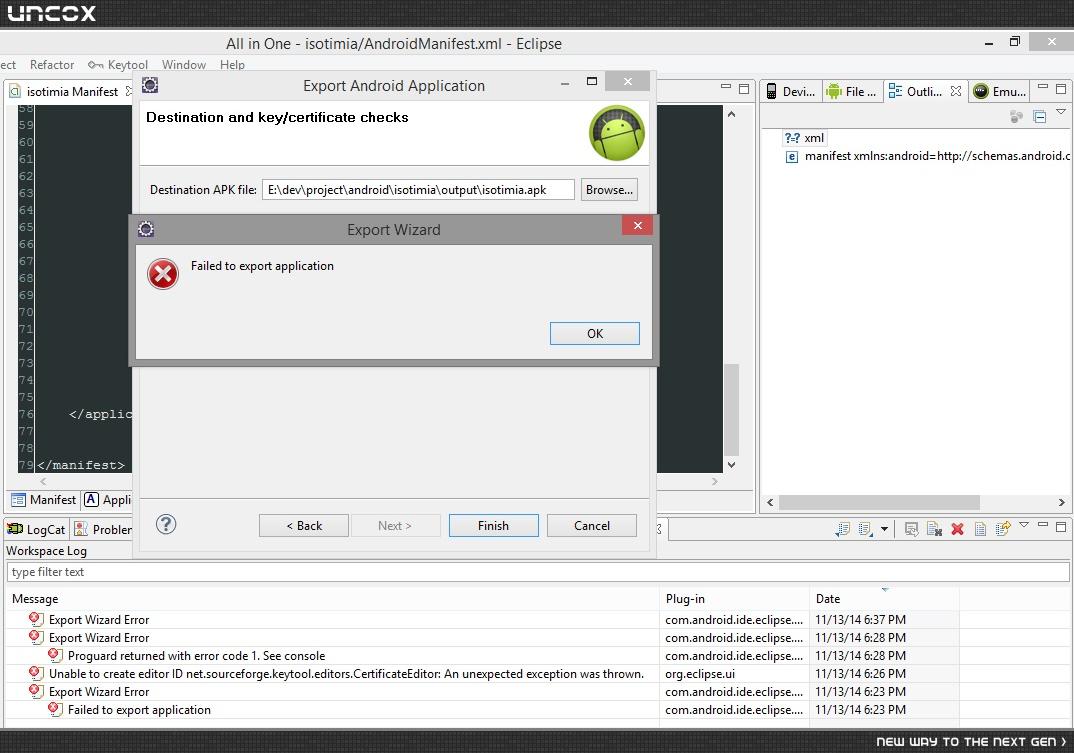The image size is (1074, 753).
Task: Select the xml node in the Outline tree
Action: coord(805,138)
